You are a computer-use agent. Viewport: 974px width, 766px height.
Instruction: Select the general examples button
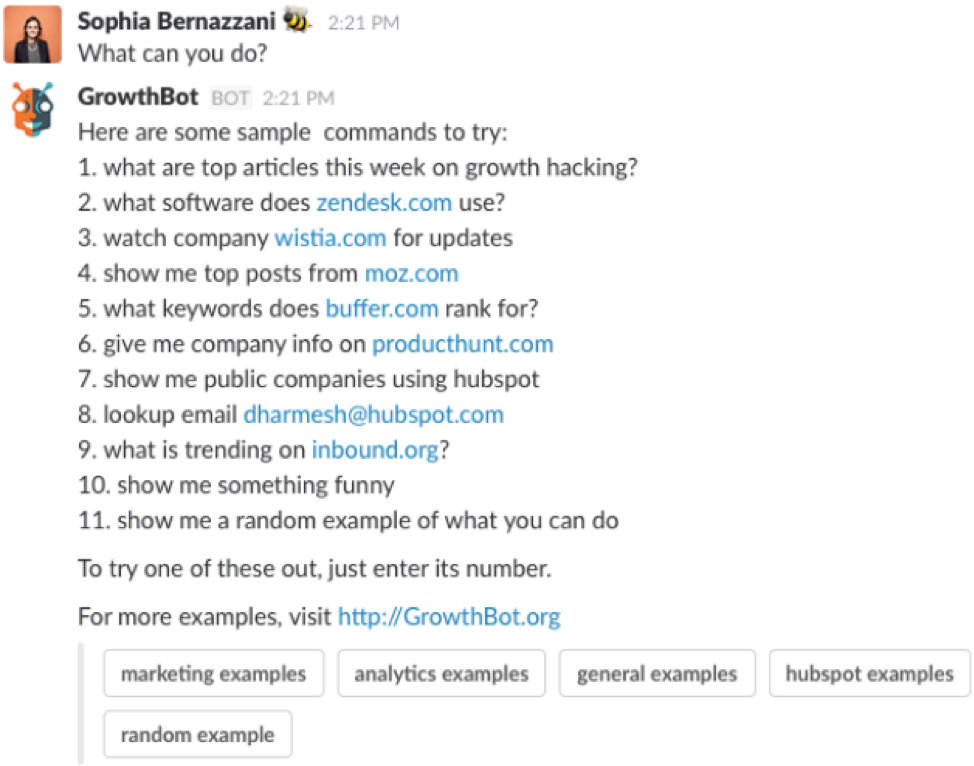[656, 673]
